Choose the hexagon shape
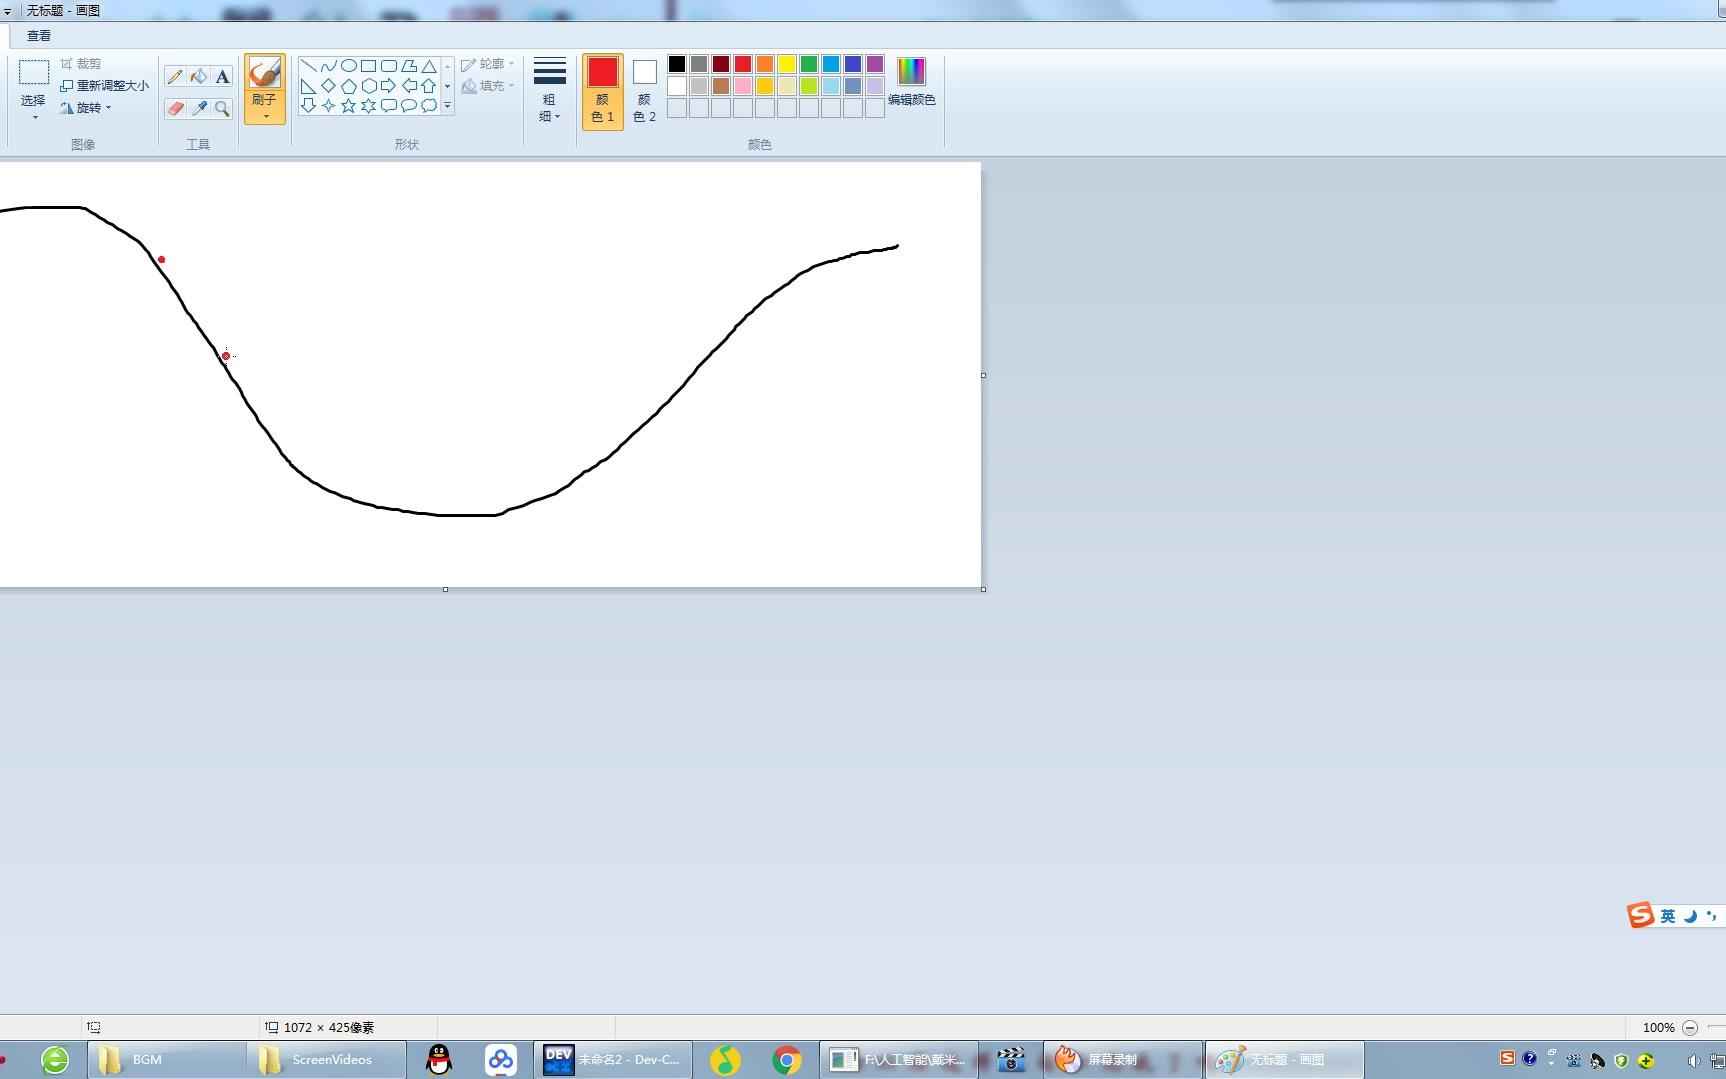 pos(368,86)
